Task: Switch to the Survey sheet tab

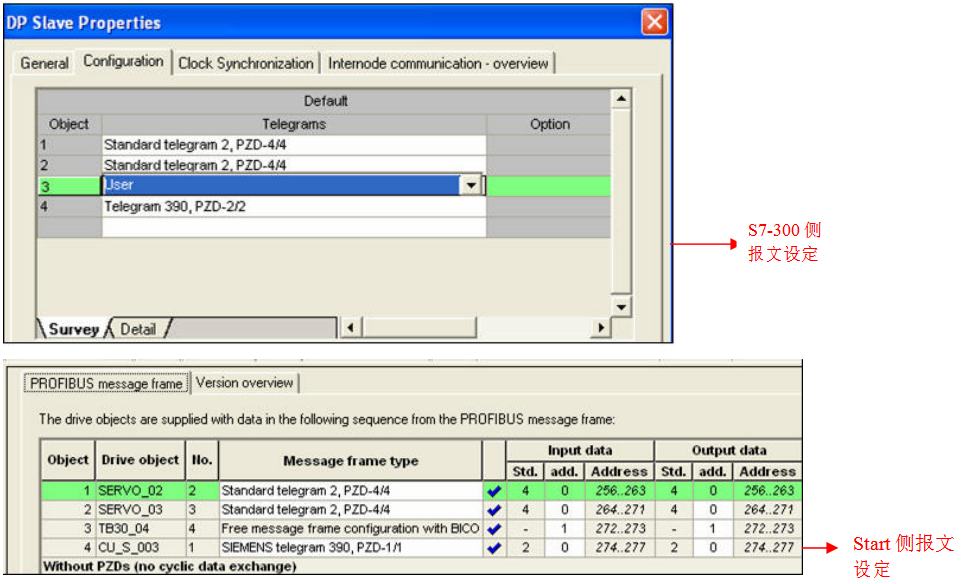Action: point(74,329)
